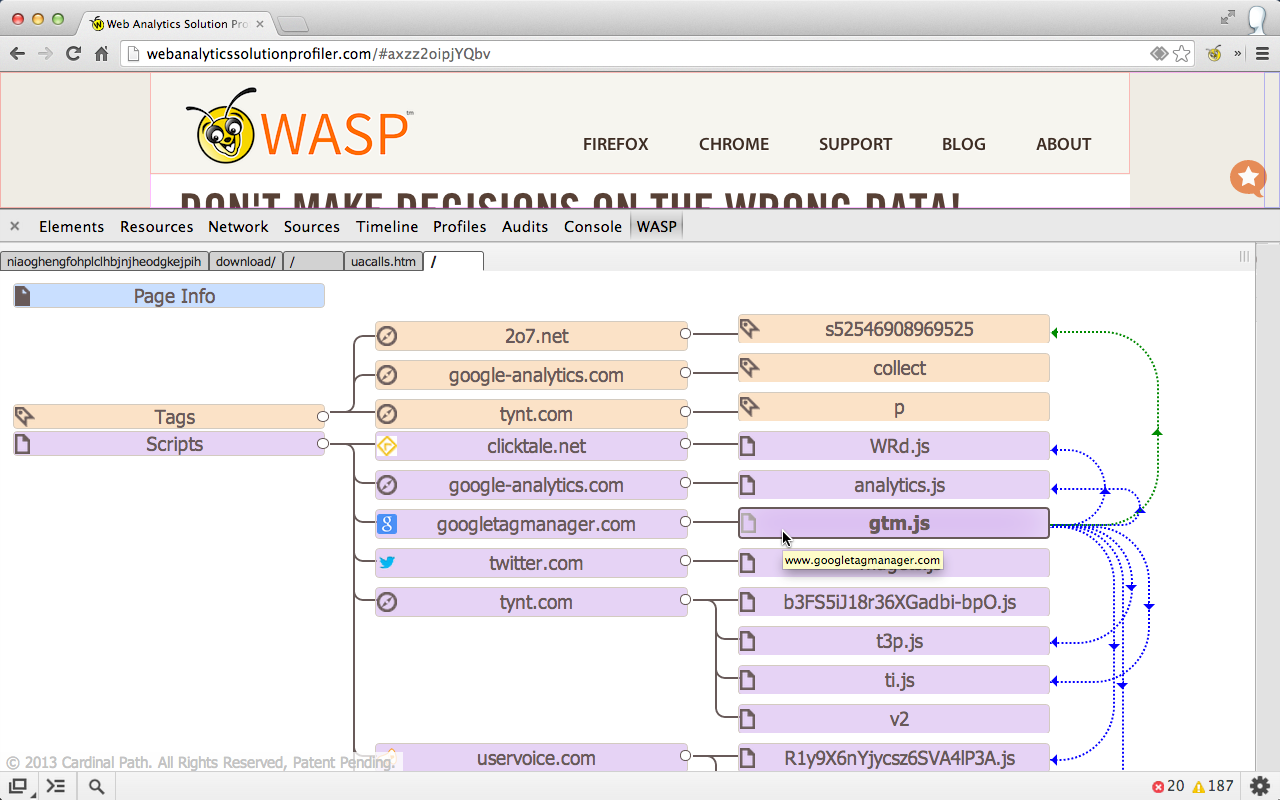Reload the current page
This screenshot has height=800, width=1280.
point(73,54)
